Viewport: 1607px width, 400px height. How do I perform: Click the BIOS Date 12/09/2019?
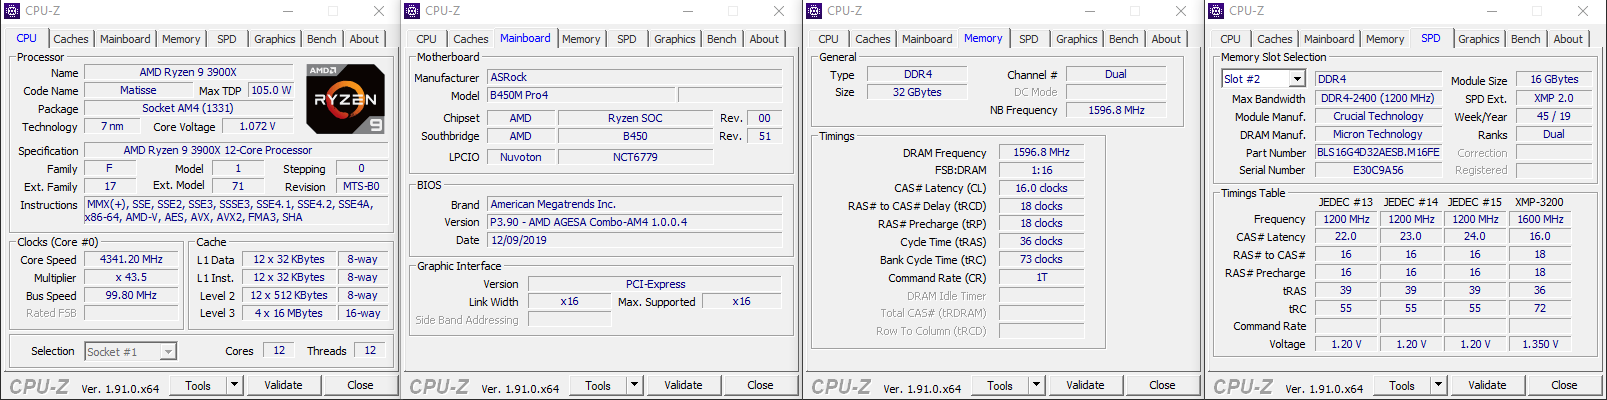click(635, 240)
